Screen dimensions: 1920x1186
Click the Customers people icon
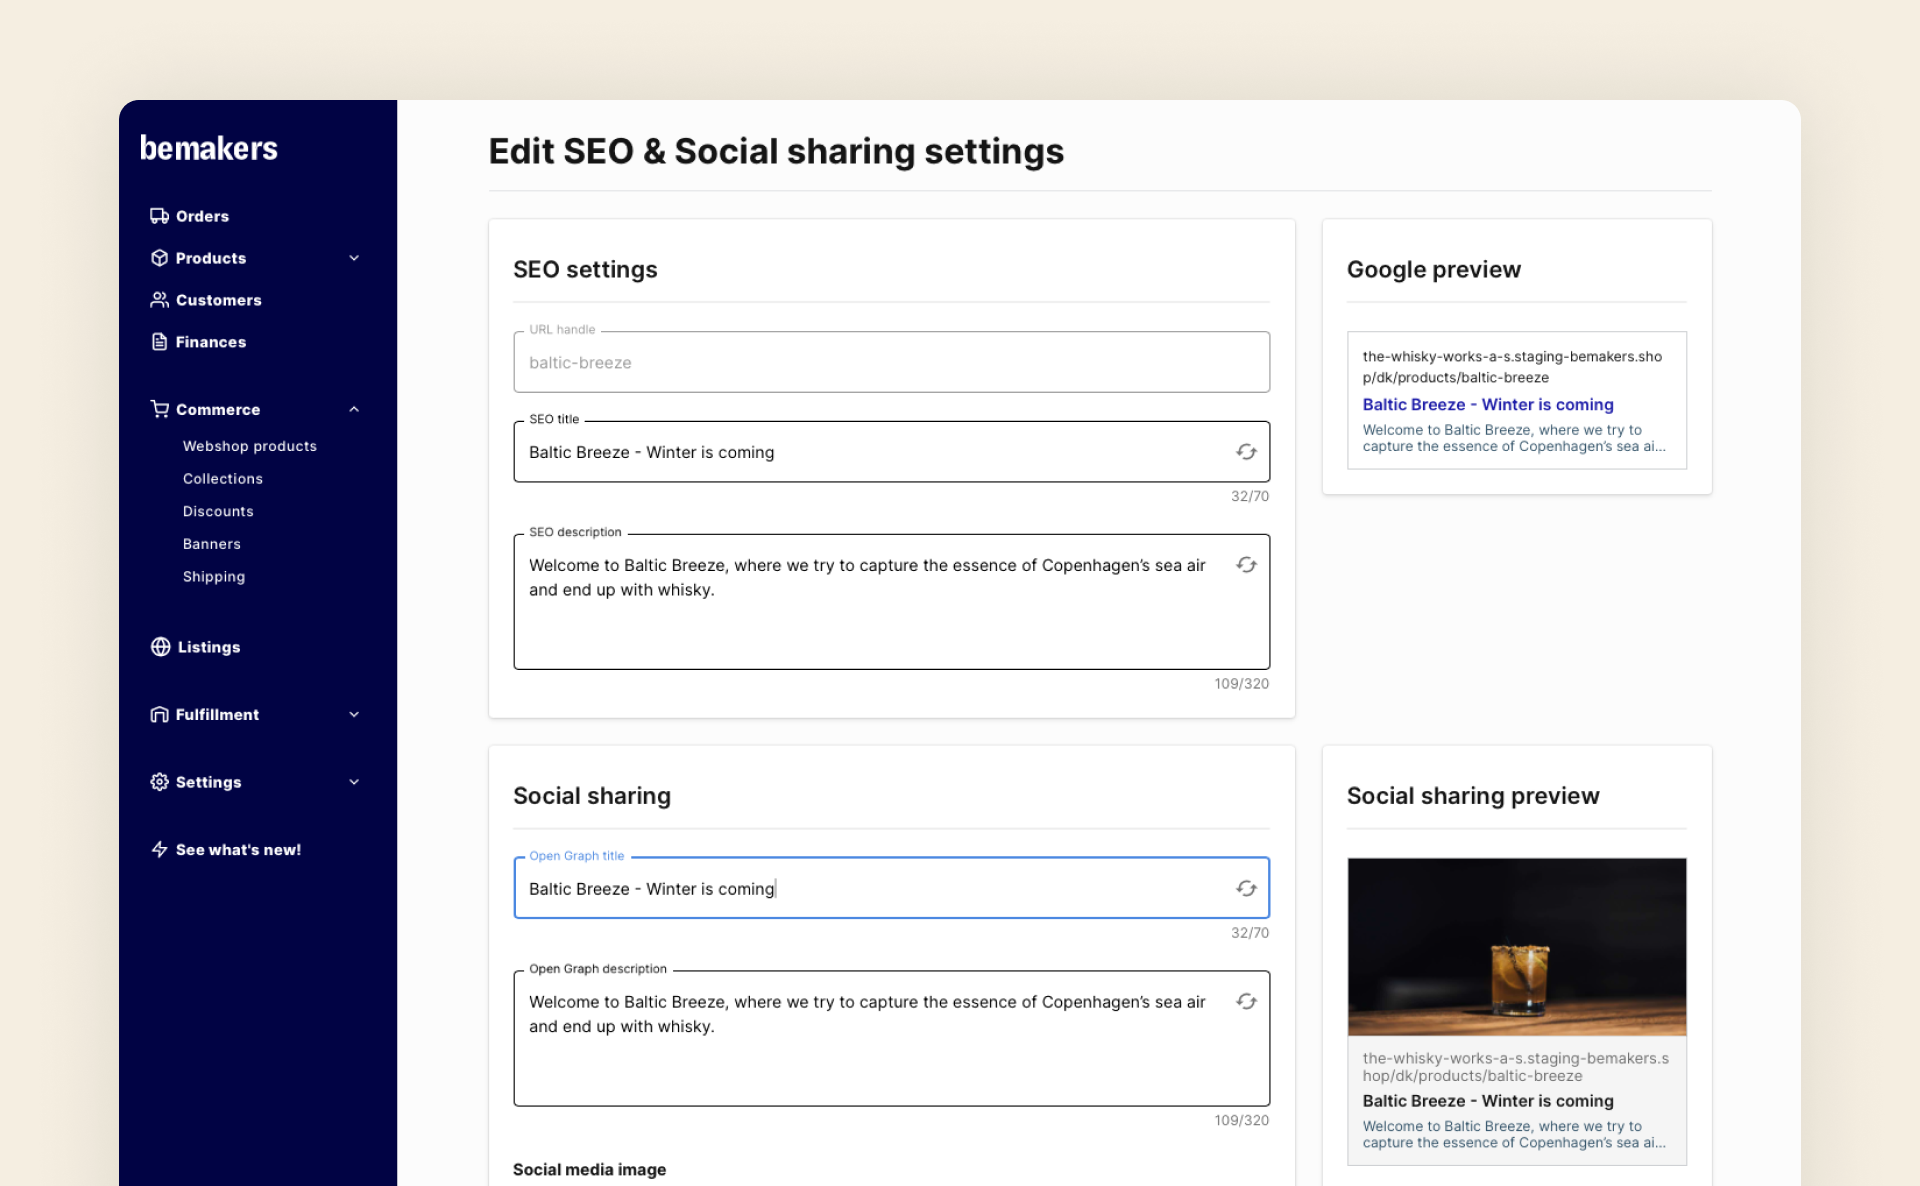[x=159, y=300]
